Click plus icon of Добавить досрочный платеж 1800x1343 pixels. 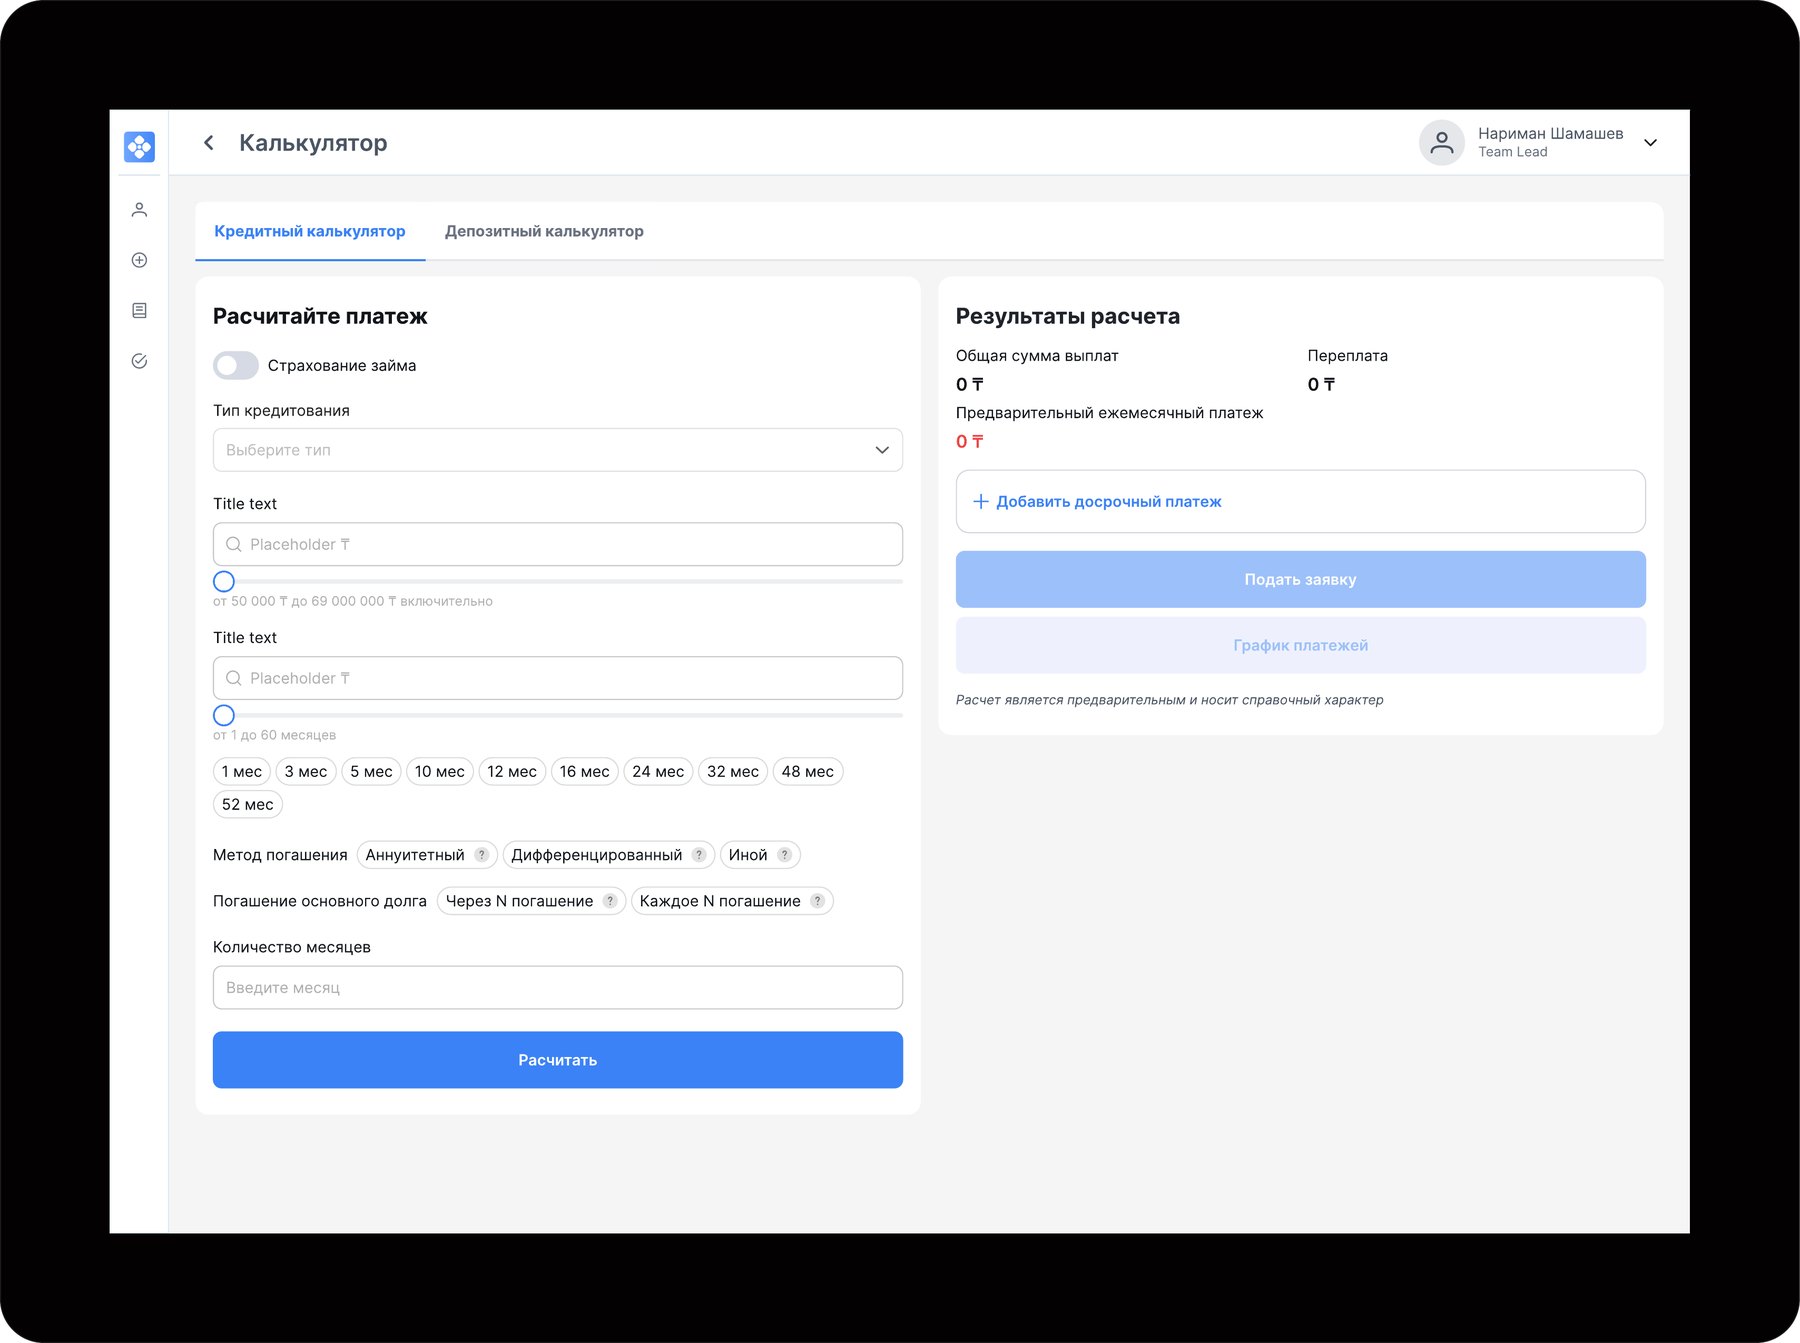tap(981, 502)
